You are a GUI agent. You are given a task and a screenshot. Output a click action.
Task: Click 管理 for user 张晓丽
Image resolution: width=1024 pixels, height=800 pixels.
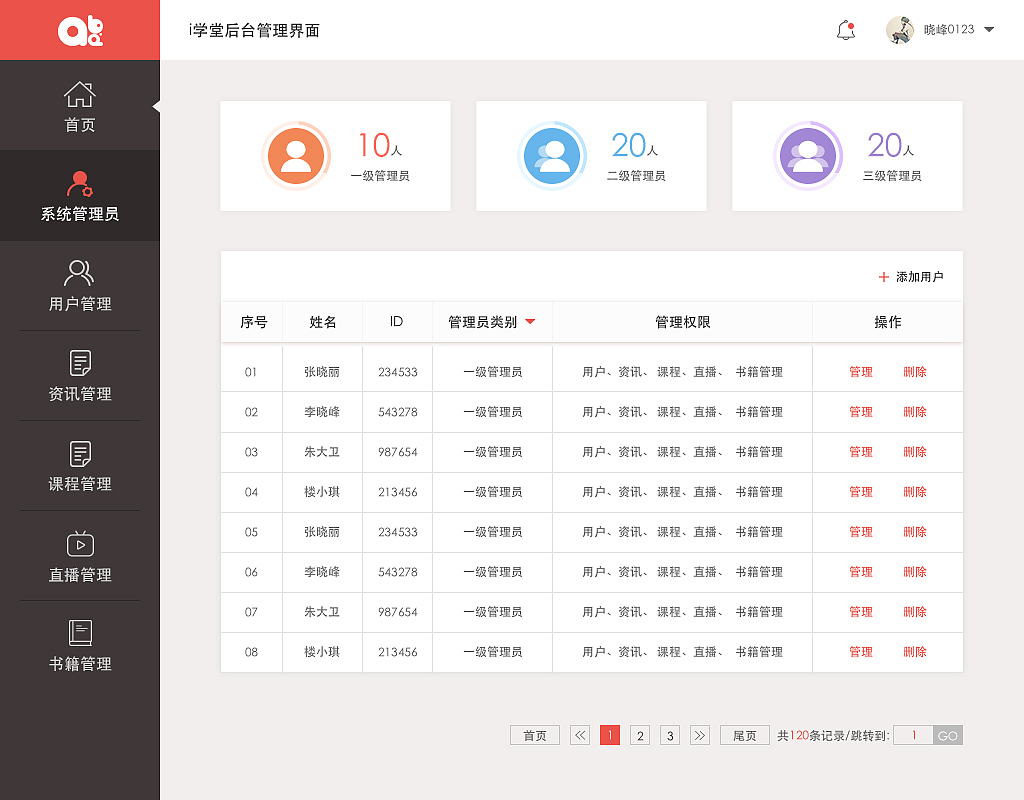860,372
